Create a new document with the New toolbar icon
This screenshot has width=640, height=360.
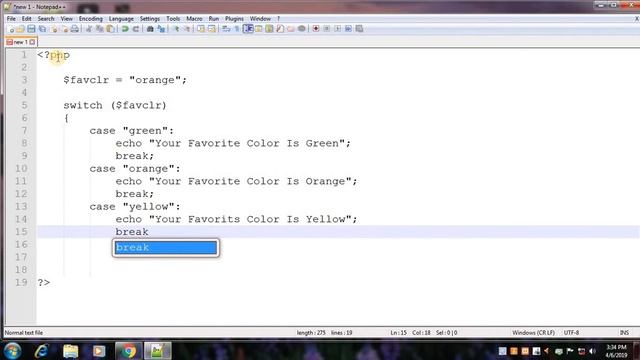pos(11,29)
